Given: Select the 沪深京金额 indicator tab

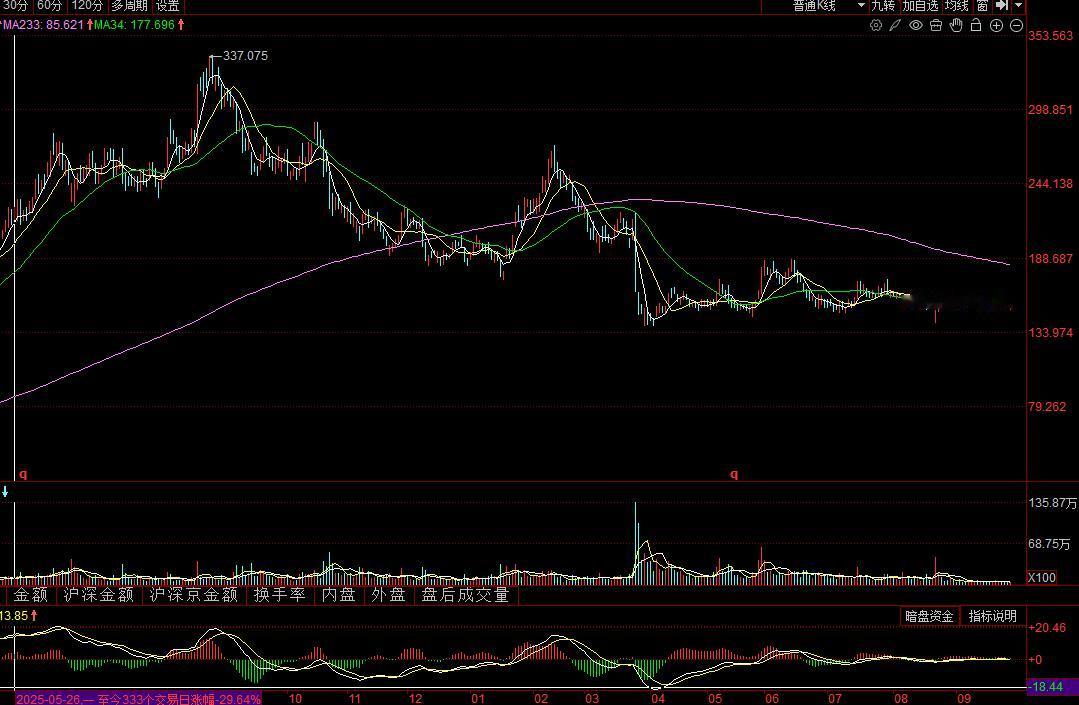Looking at the screenshot, I should [x=193, y=595].
